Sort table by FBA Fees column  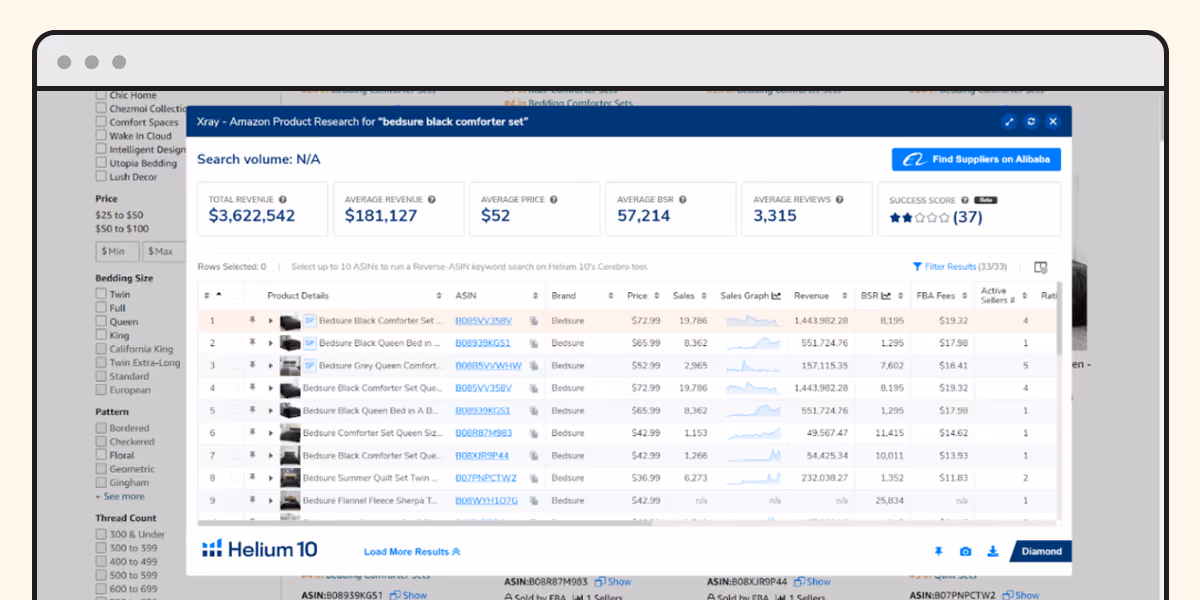pos(963,296)
